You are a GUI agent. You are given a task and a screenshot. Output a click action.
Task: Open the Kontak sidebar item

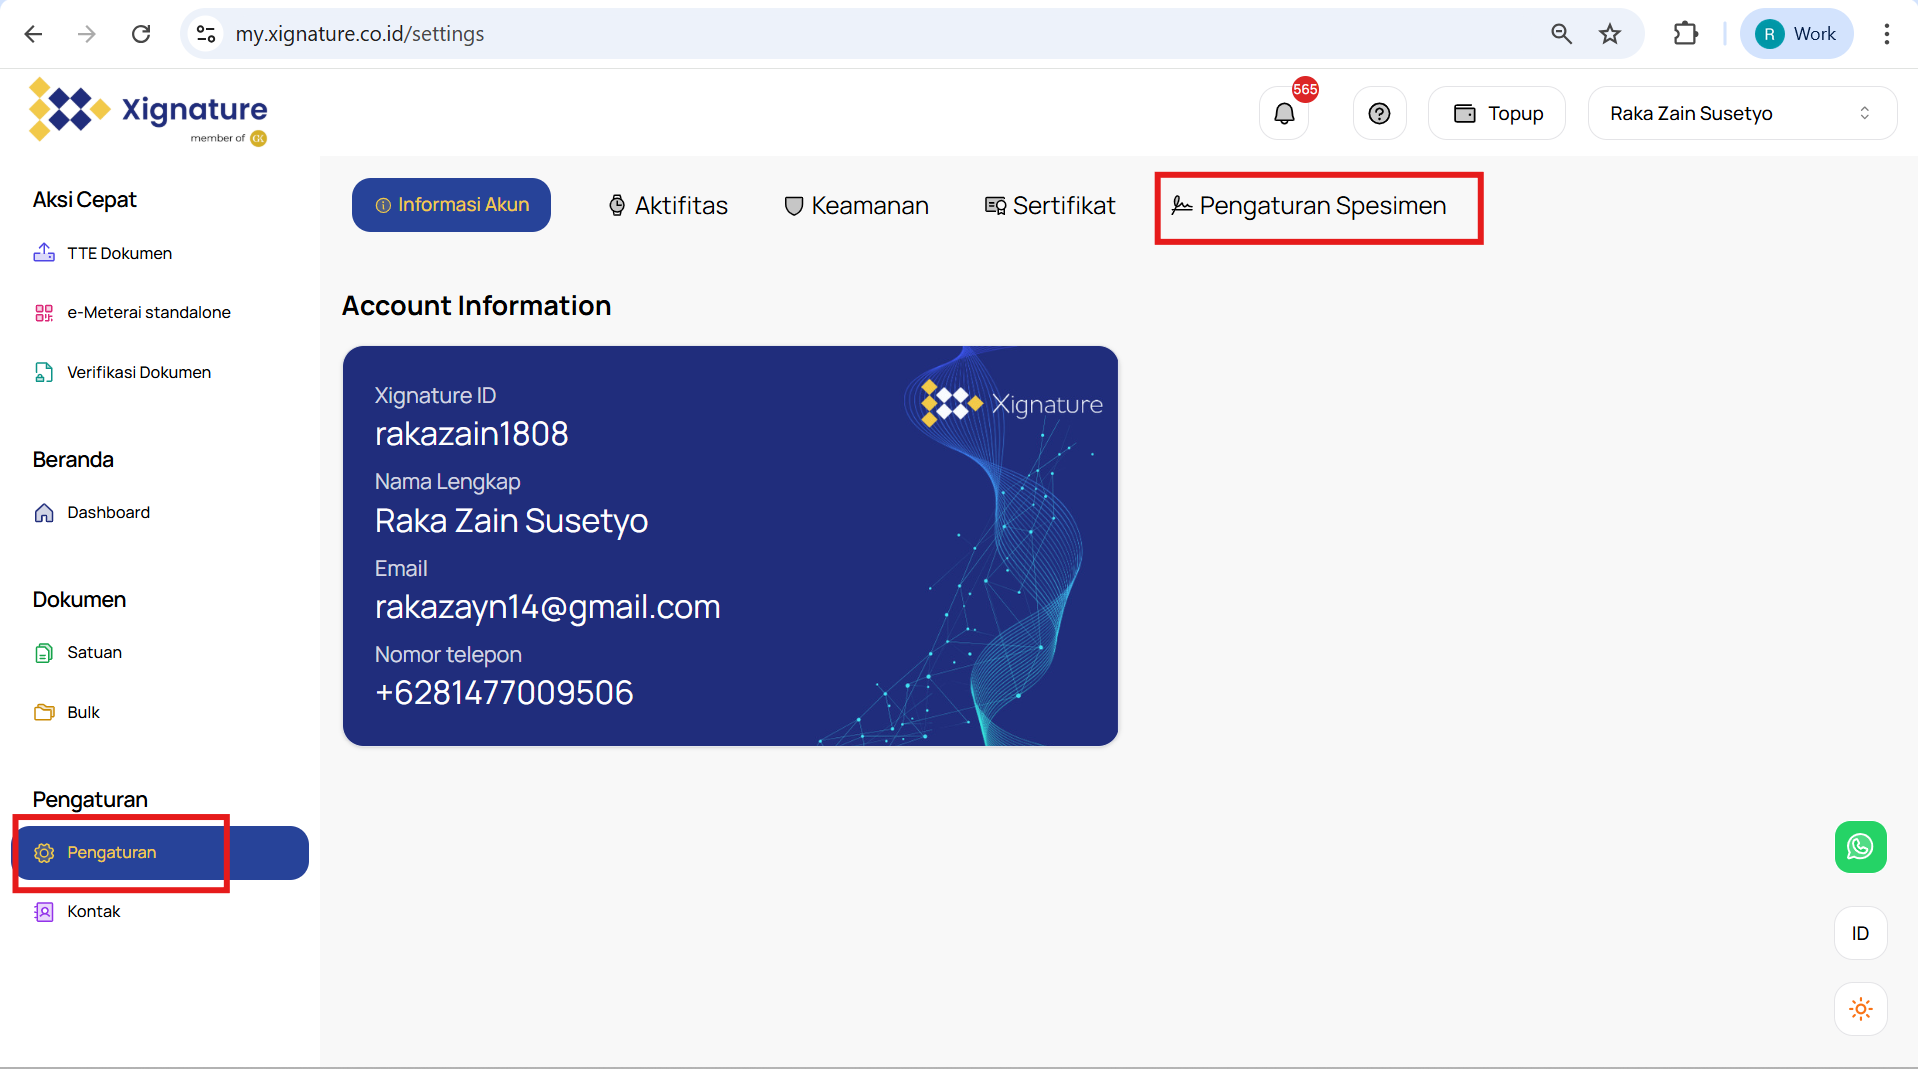[x=93, y=911]
